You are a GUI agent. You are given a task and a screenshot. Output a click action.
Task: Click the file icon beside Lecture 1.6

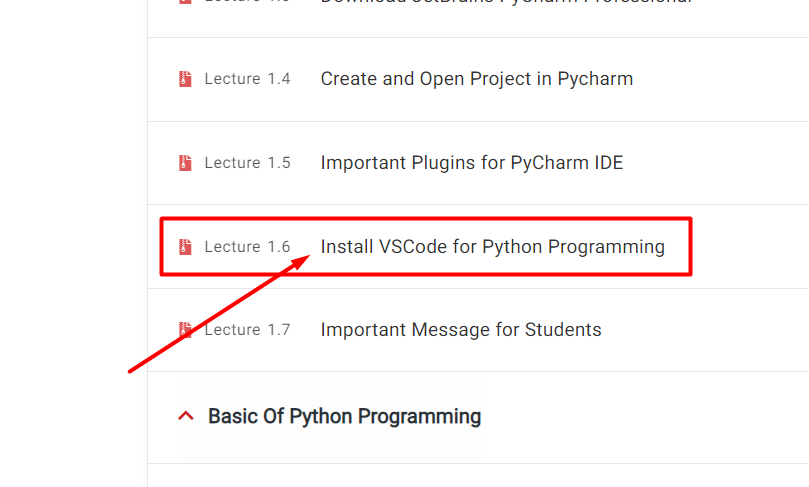(x=185, y=247)
